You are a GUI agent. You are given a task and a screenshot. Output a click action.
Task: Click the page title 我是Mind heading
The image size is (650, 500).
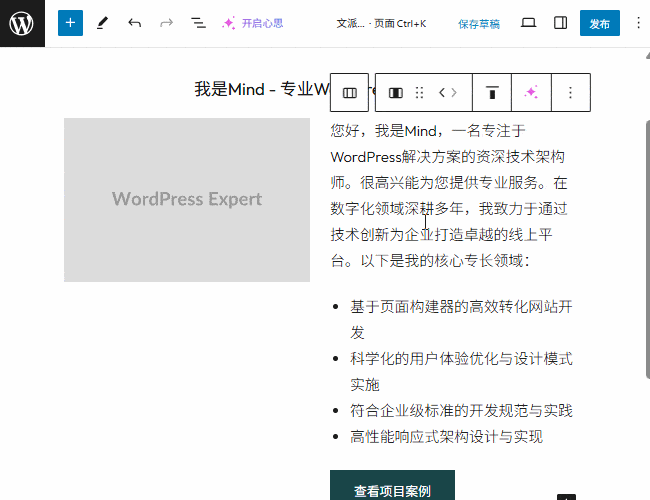point(262,90)
